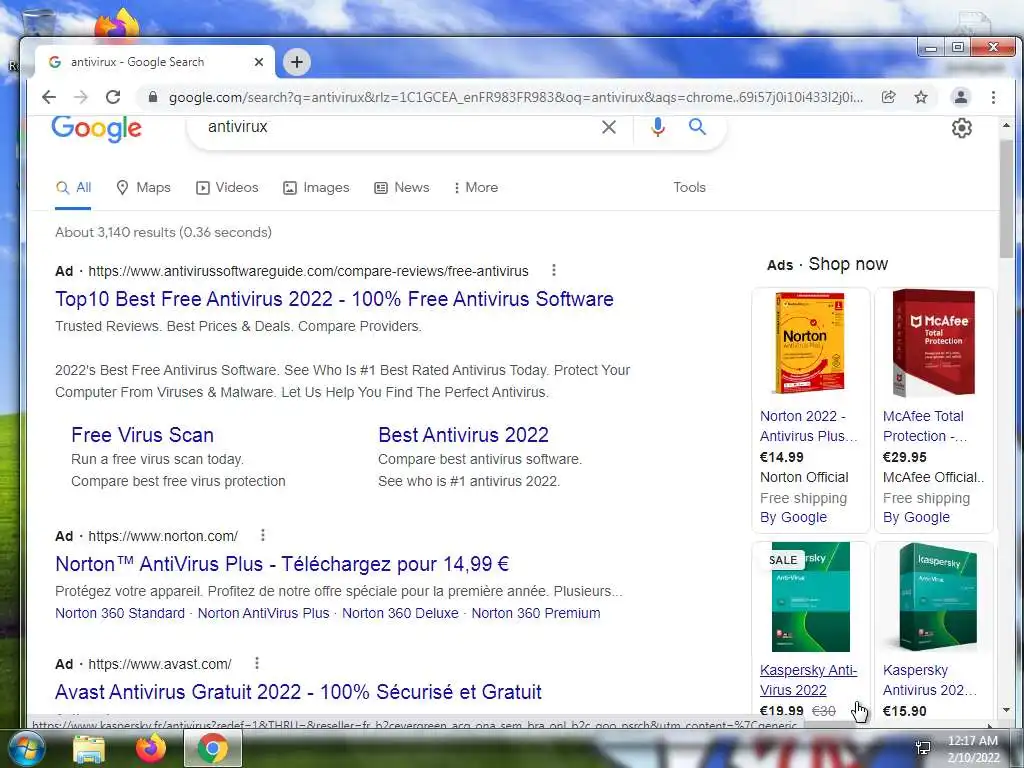Click the Kaspersky SALE product image
This screenshot has height=768, width=1024.
point(810,597)
